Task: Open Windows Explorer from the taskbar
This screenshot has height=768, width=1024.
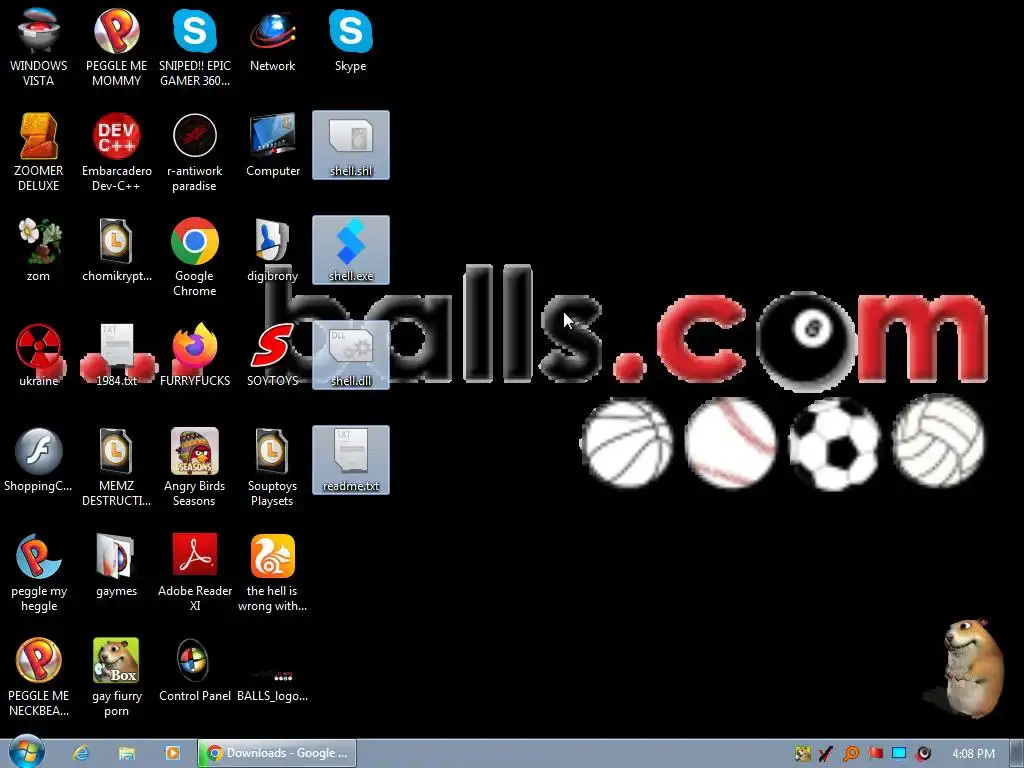Action: click(127, 753)
